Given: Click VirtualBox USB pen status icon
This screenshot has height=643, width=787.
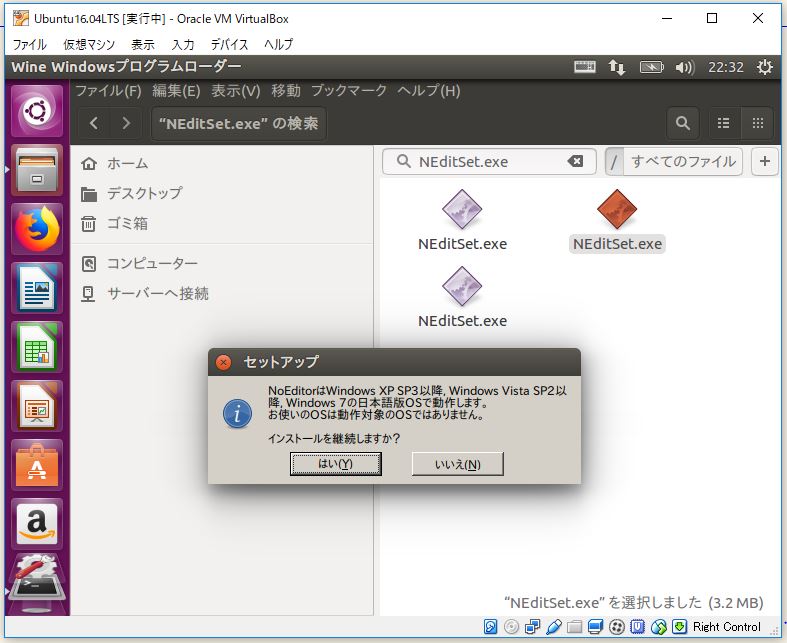Looking at the screenshot, I should click(554, 627).
